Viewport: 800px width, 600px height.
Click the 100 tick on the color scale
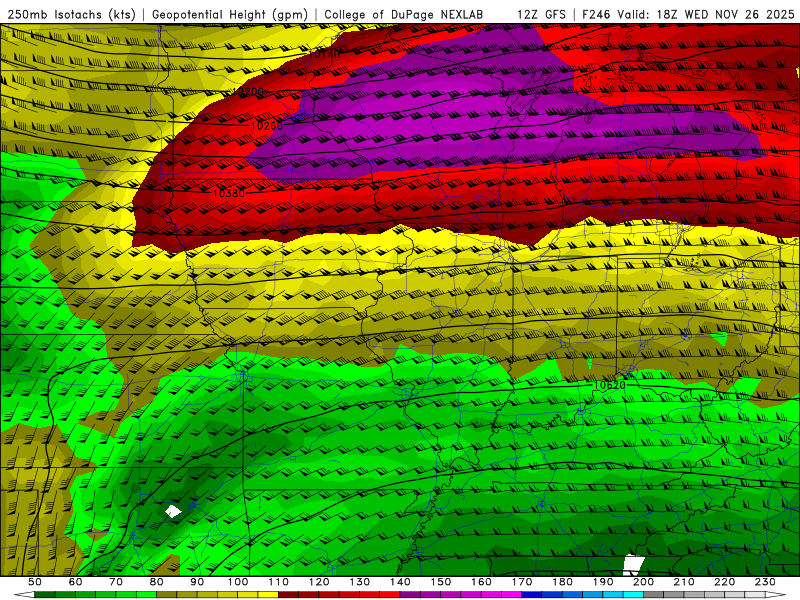point(238,582)
